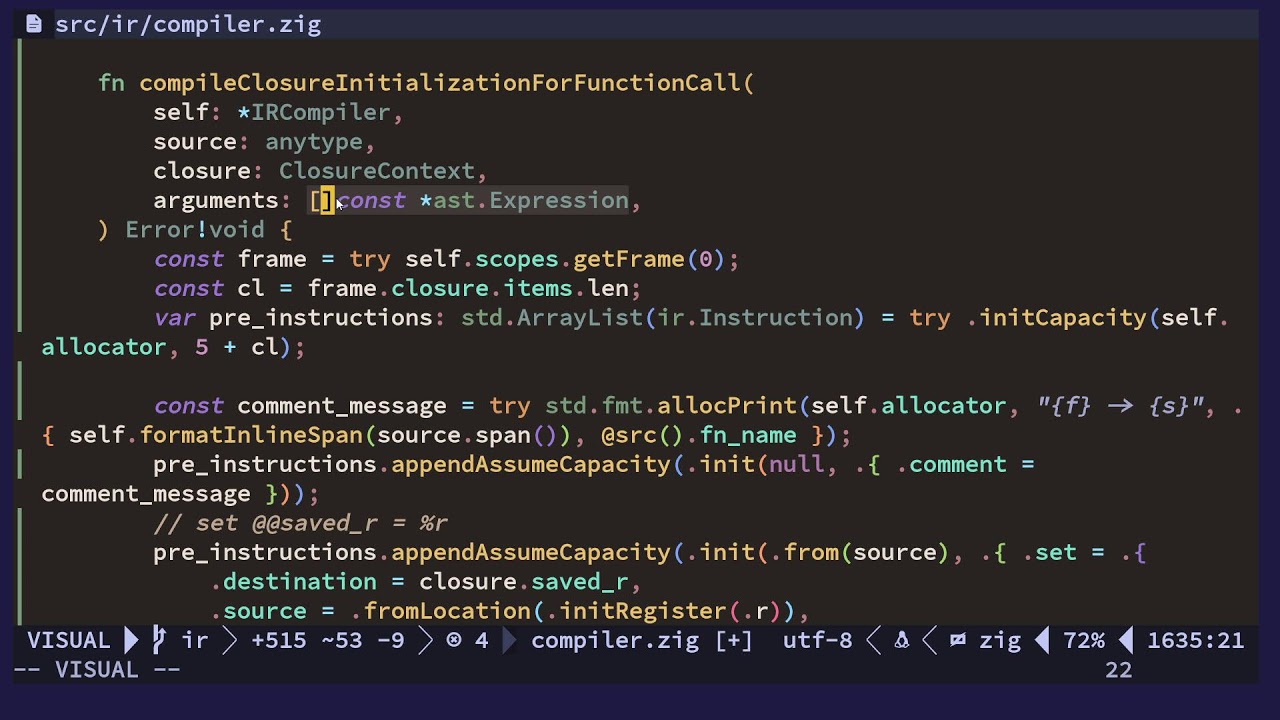Click the 22 selection count in the command line
Screen dimensions: 1280x720
click(x=1118, y=670)
